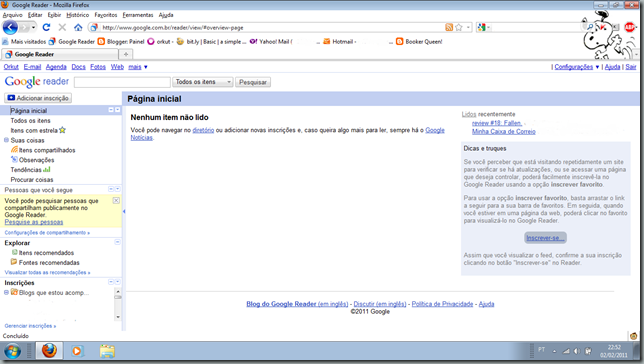644x364 pixels.
Task: Click the Google Reader search input field
Action: point(122,82)
